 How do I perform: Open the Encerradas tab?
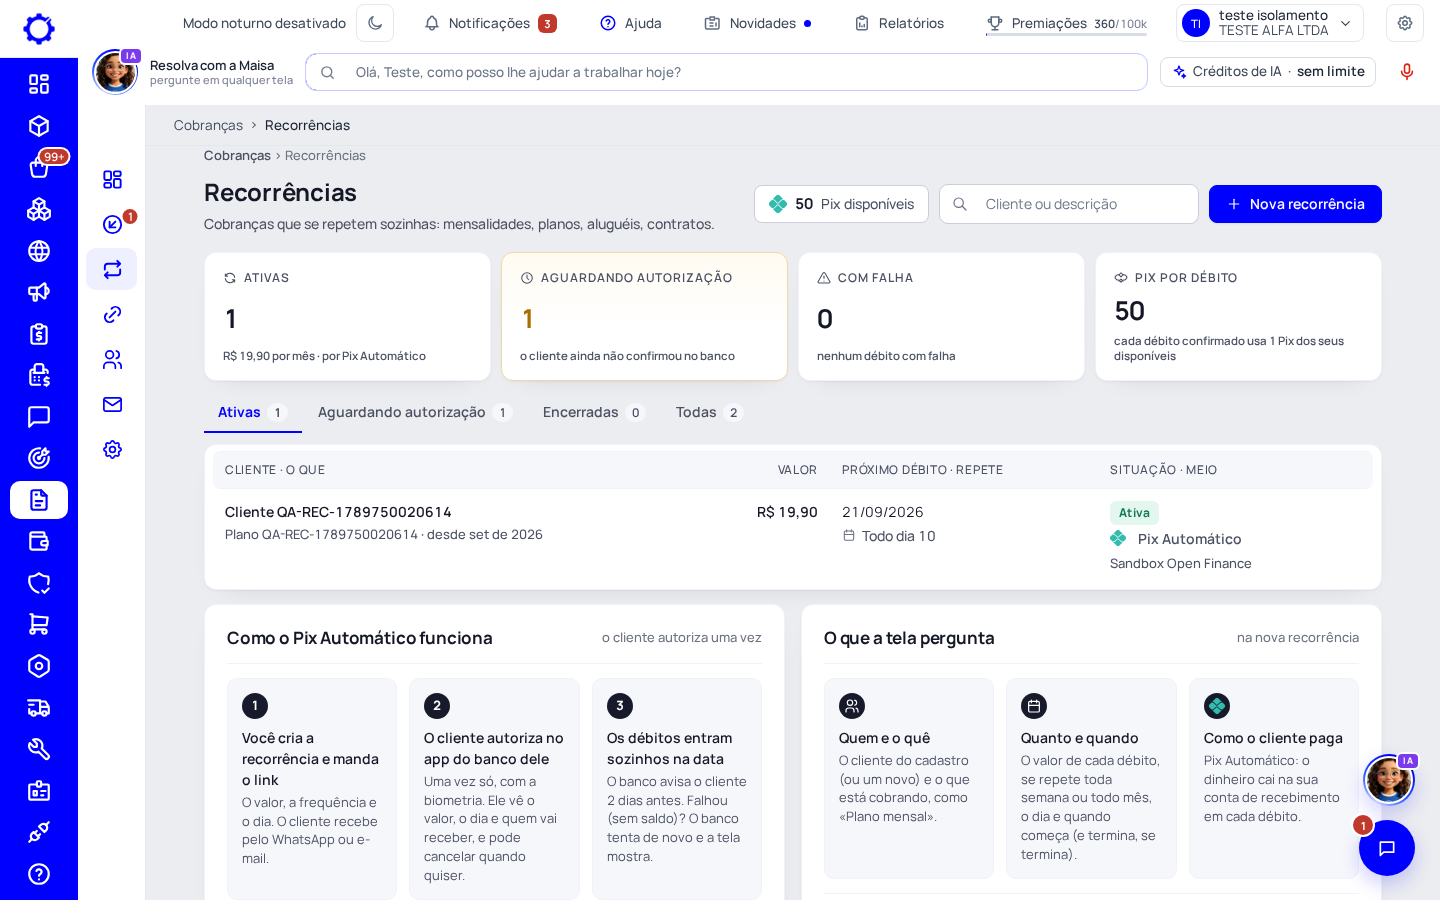(594, 412)
